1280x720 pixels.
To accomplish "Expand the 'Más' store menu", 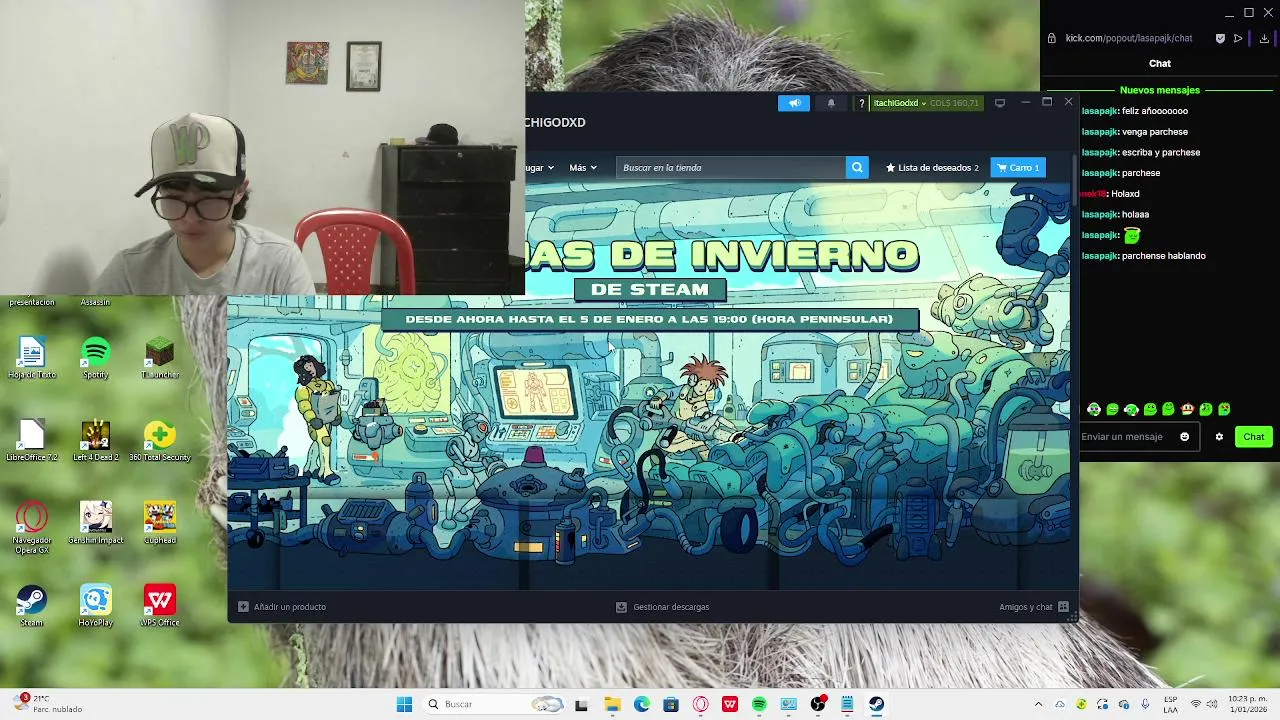I will click(583, 168).
